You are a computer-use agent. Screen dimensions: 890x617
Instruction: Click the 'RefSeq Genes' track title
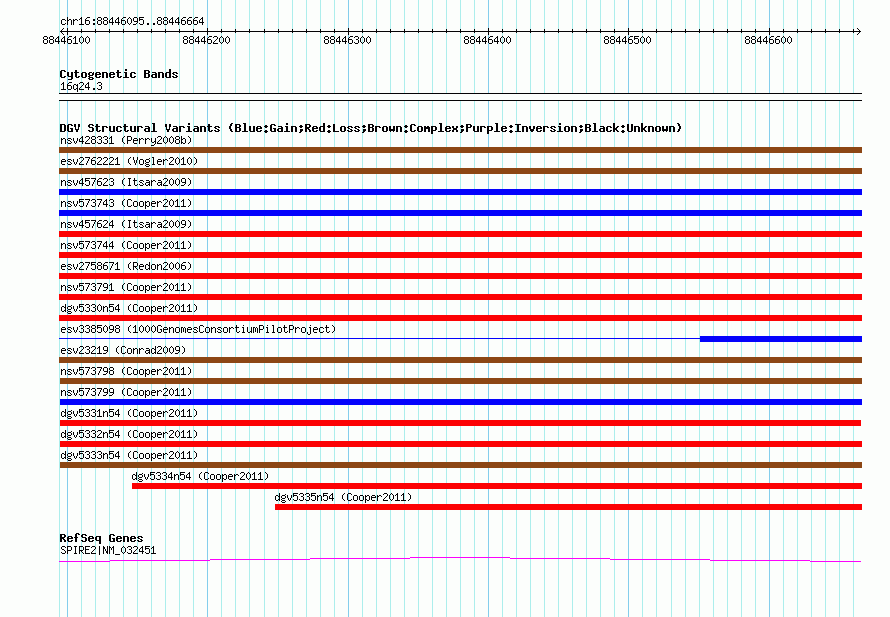coord(101,538)
